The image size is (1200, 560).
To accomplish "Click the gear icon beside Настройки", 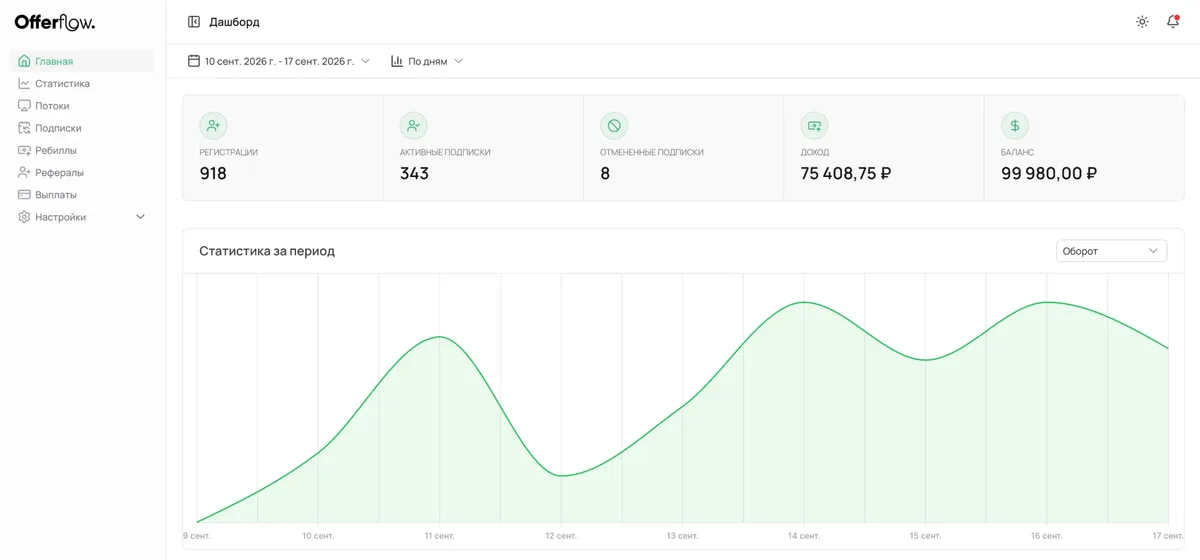I will [x=24, y=217].
